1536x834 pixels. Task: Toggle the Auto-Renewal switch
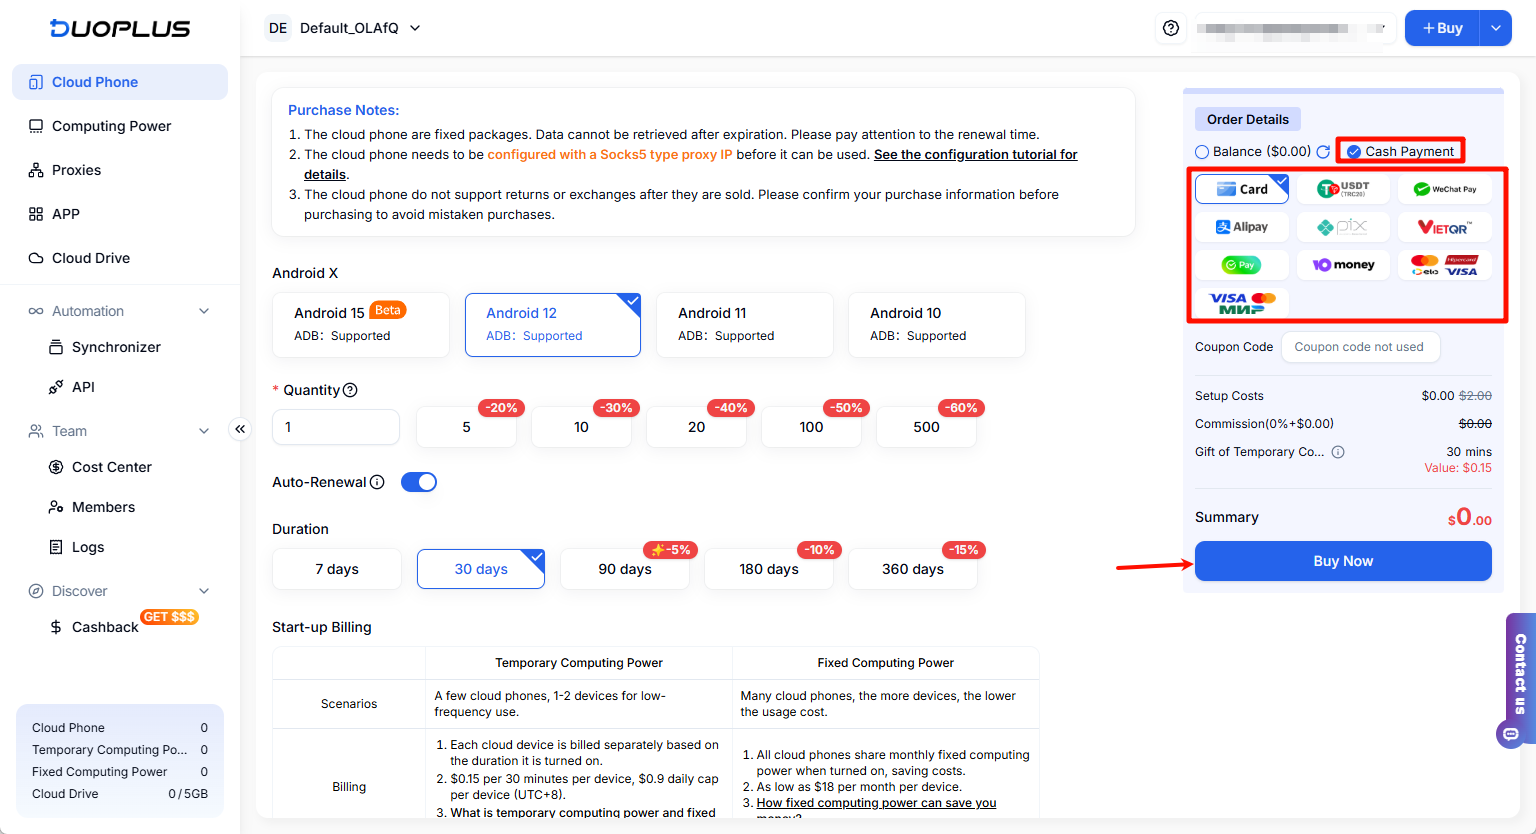(x=419, y=482)
